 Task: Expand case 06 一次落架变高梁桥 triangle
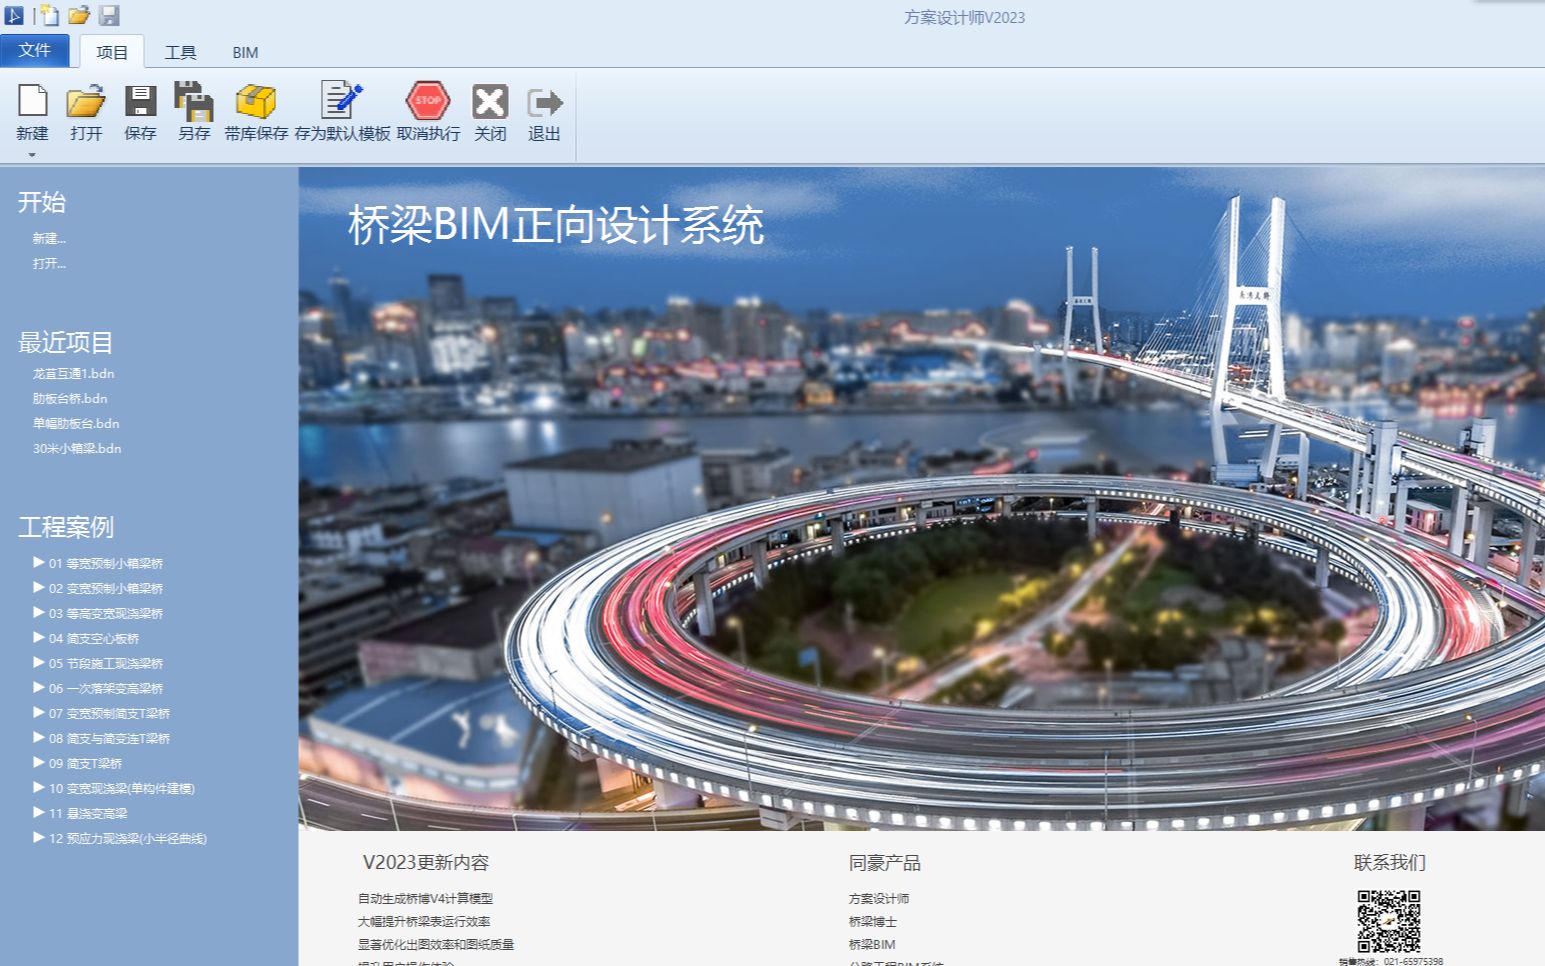click(x=39, y=687)
